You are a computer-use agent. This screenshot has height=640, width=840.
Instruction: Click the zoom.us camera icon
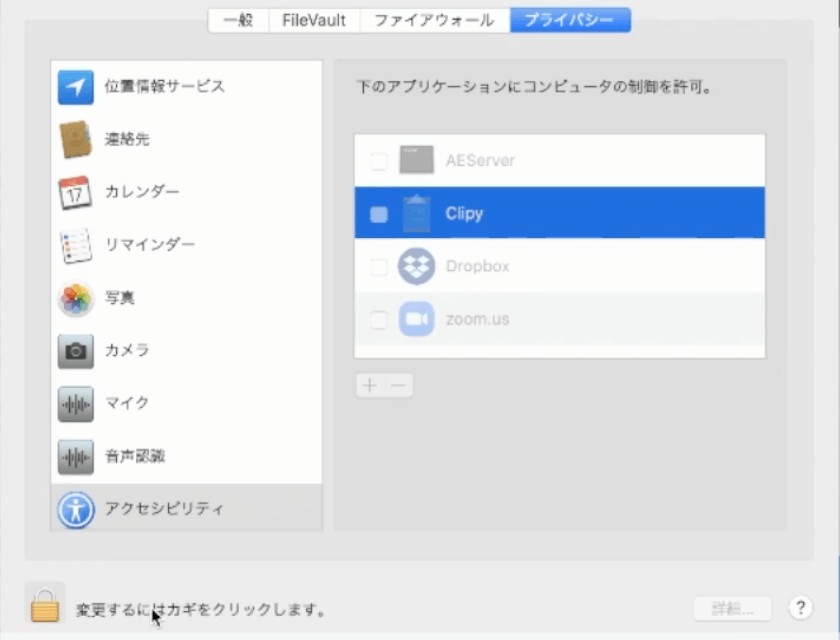click(x=416, y=319)
